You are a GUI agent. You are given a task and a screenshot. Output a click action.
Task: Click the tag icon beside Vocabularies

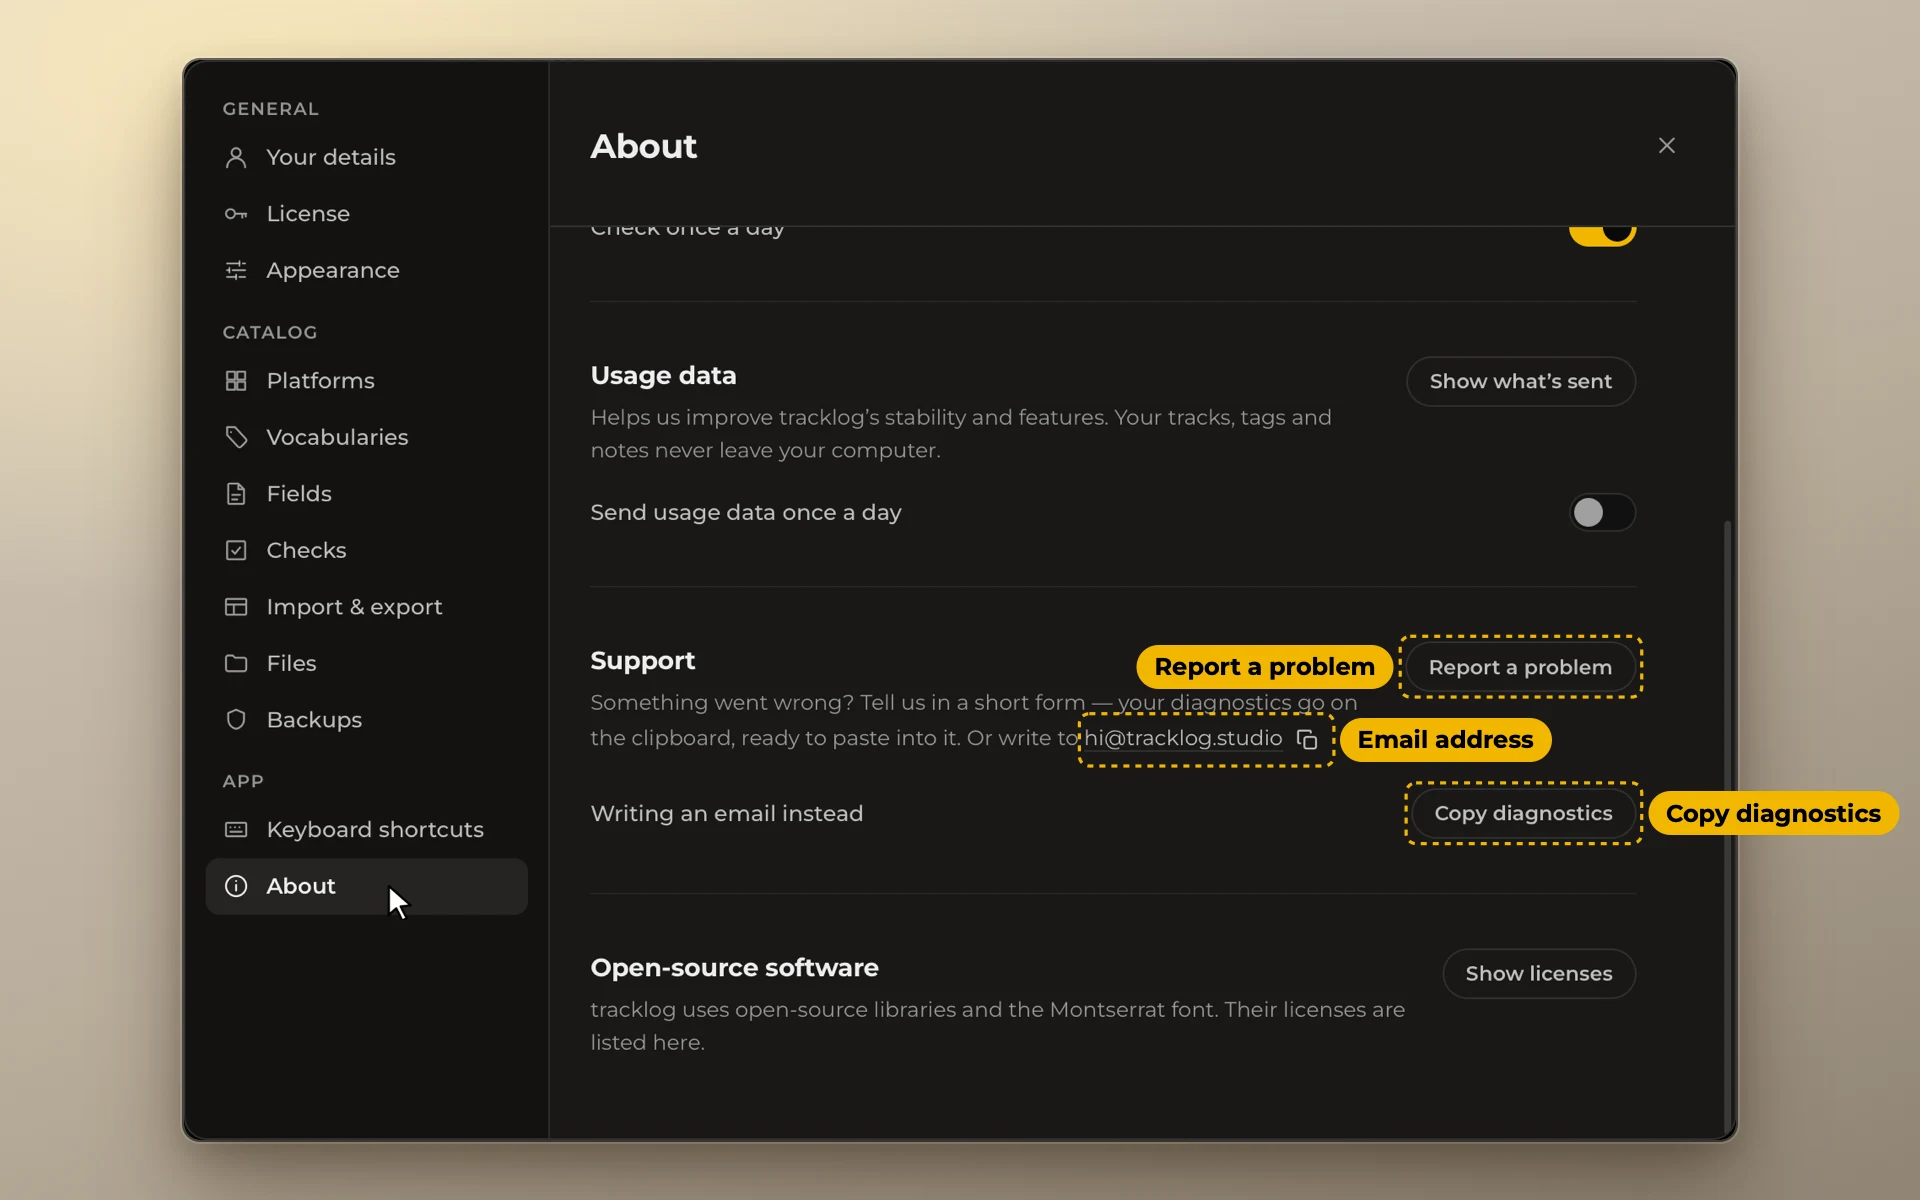pos(236,437)
